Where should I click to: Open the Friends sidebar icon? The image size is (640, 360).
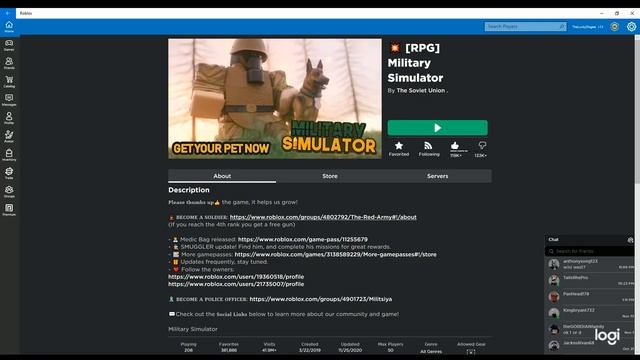pyautogui.click(x=9, y=63)
